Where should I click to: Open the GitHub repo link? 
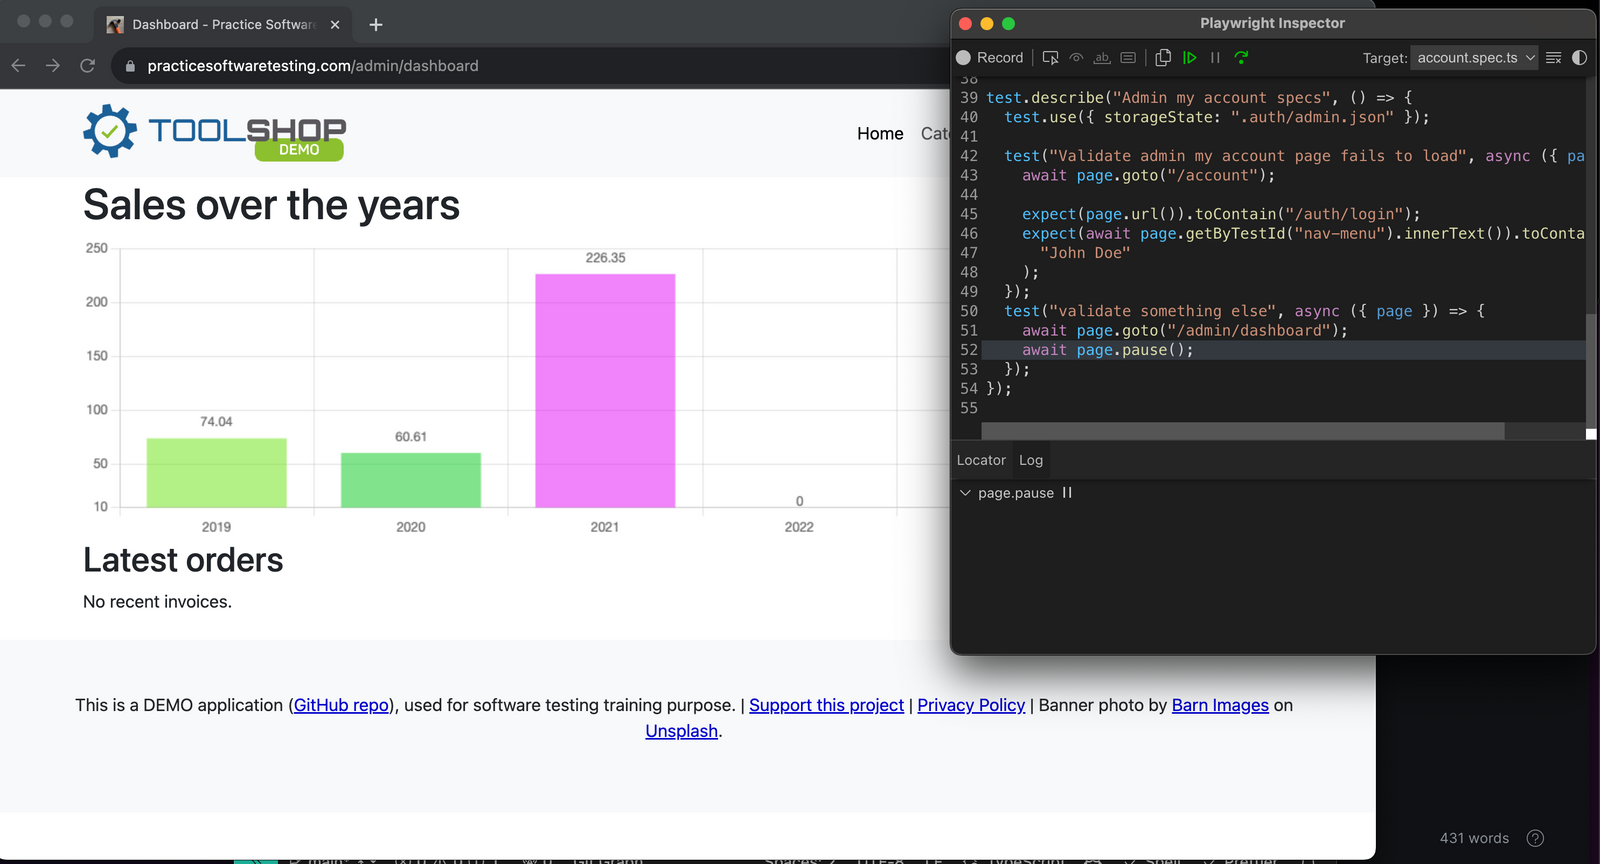coord(341,705)
